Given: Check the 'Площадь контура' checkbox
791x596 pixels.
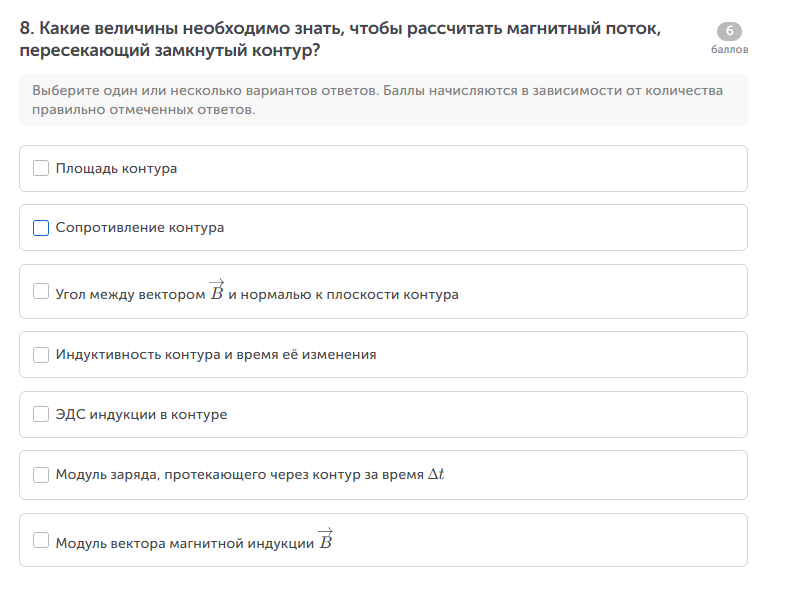Looking at the screenshot, I should [41, 168].
